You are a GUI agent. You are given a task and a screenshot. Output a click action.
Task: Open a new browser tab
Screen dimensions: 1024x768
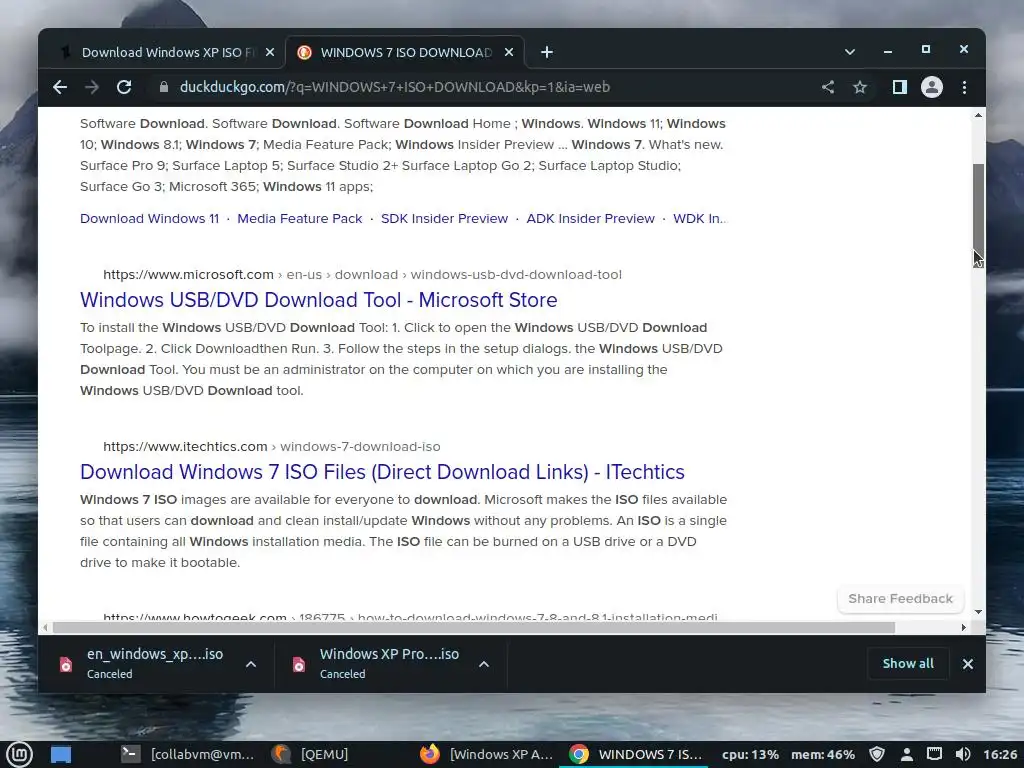click(547, 52)
